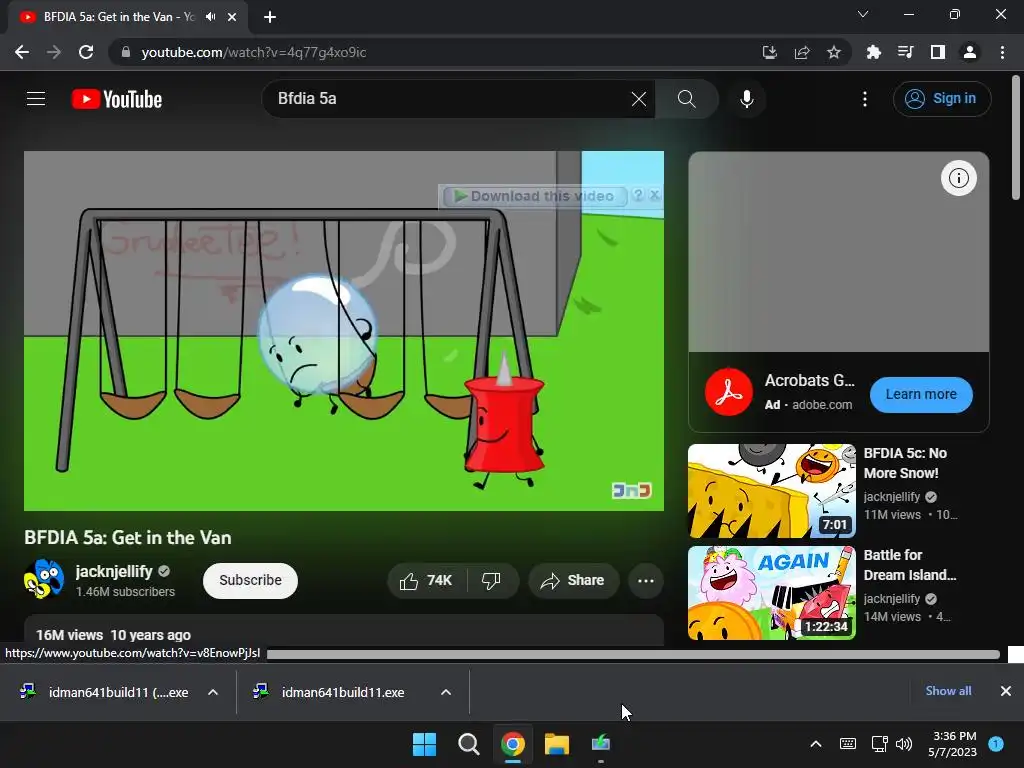Clear the search box with X icon
The height and width of the screenshot is (768, 1024).
(639, 99)
